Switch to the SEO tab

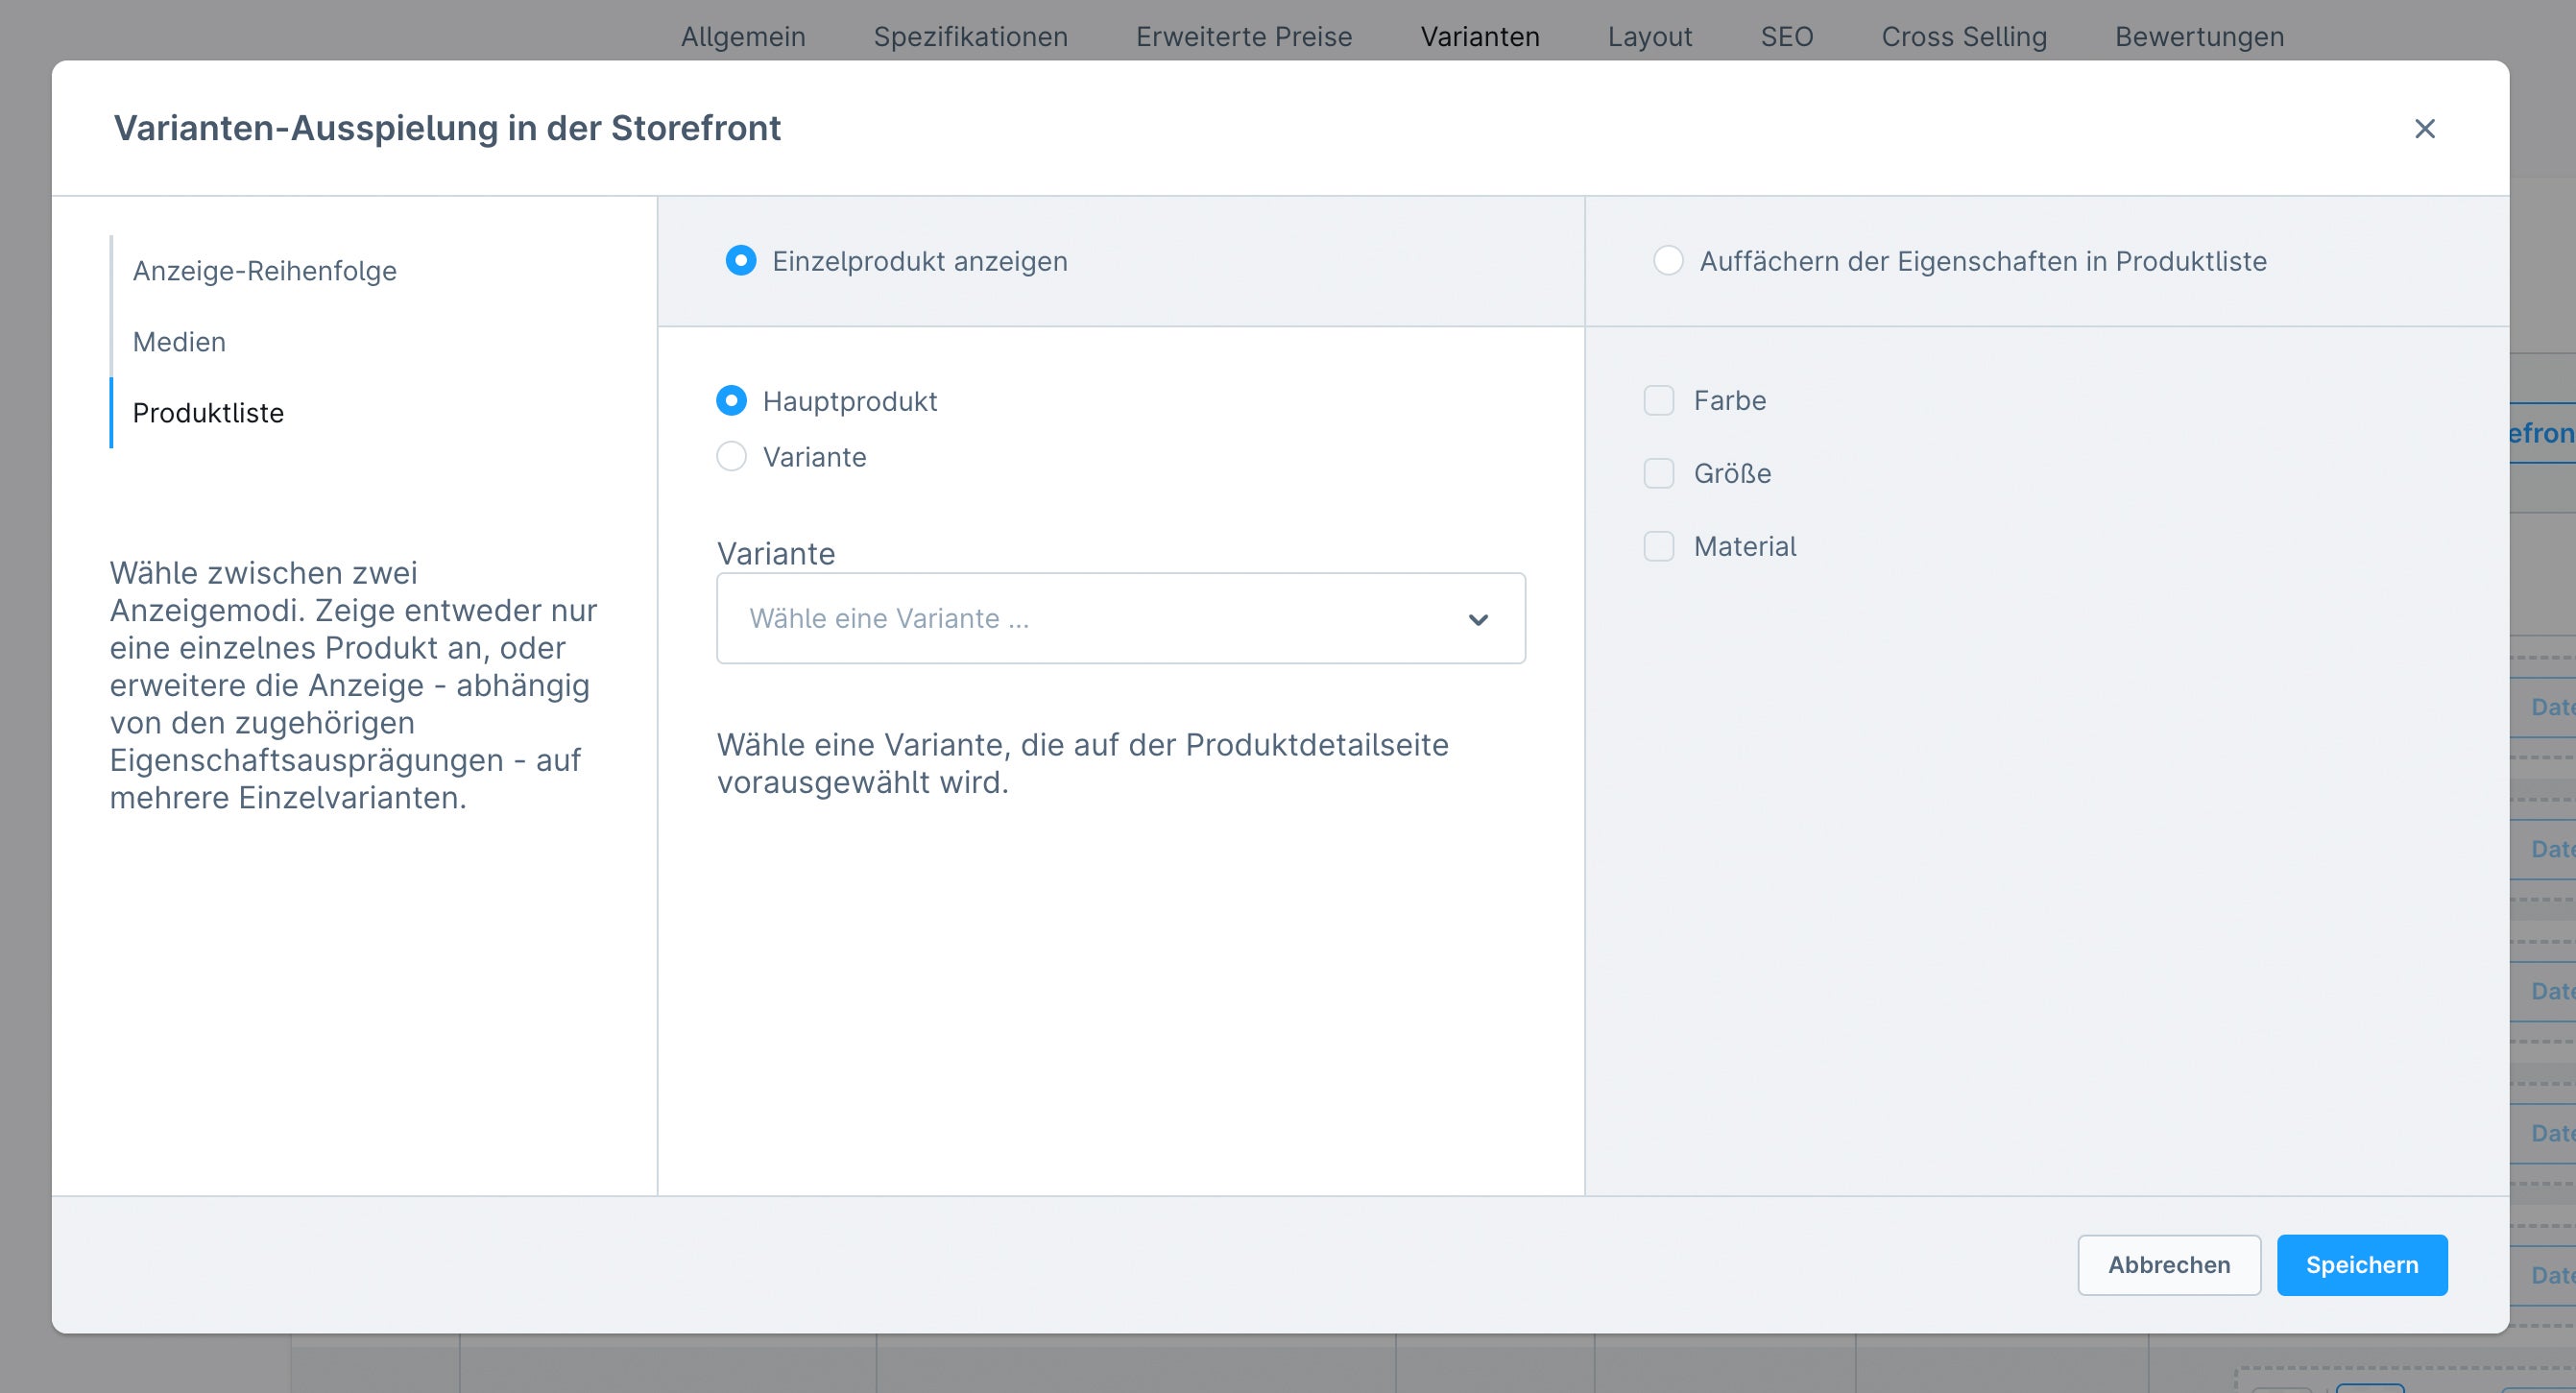[1786, 37]
